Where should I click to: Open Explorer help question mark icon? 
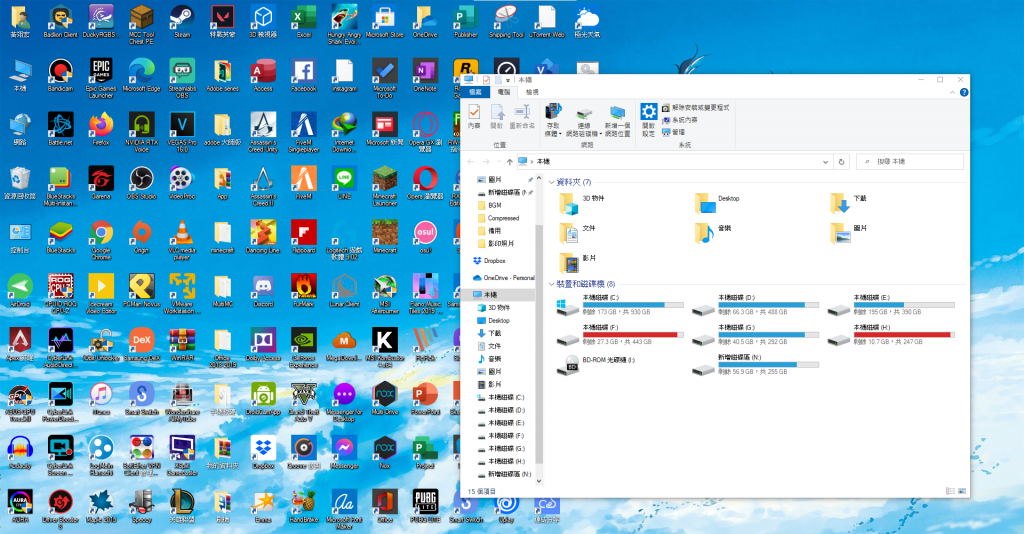point(964,93)
